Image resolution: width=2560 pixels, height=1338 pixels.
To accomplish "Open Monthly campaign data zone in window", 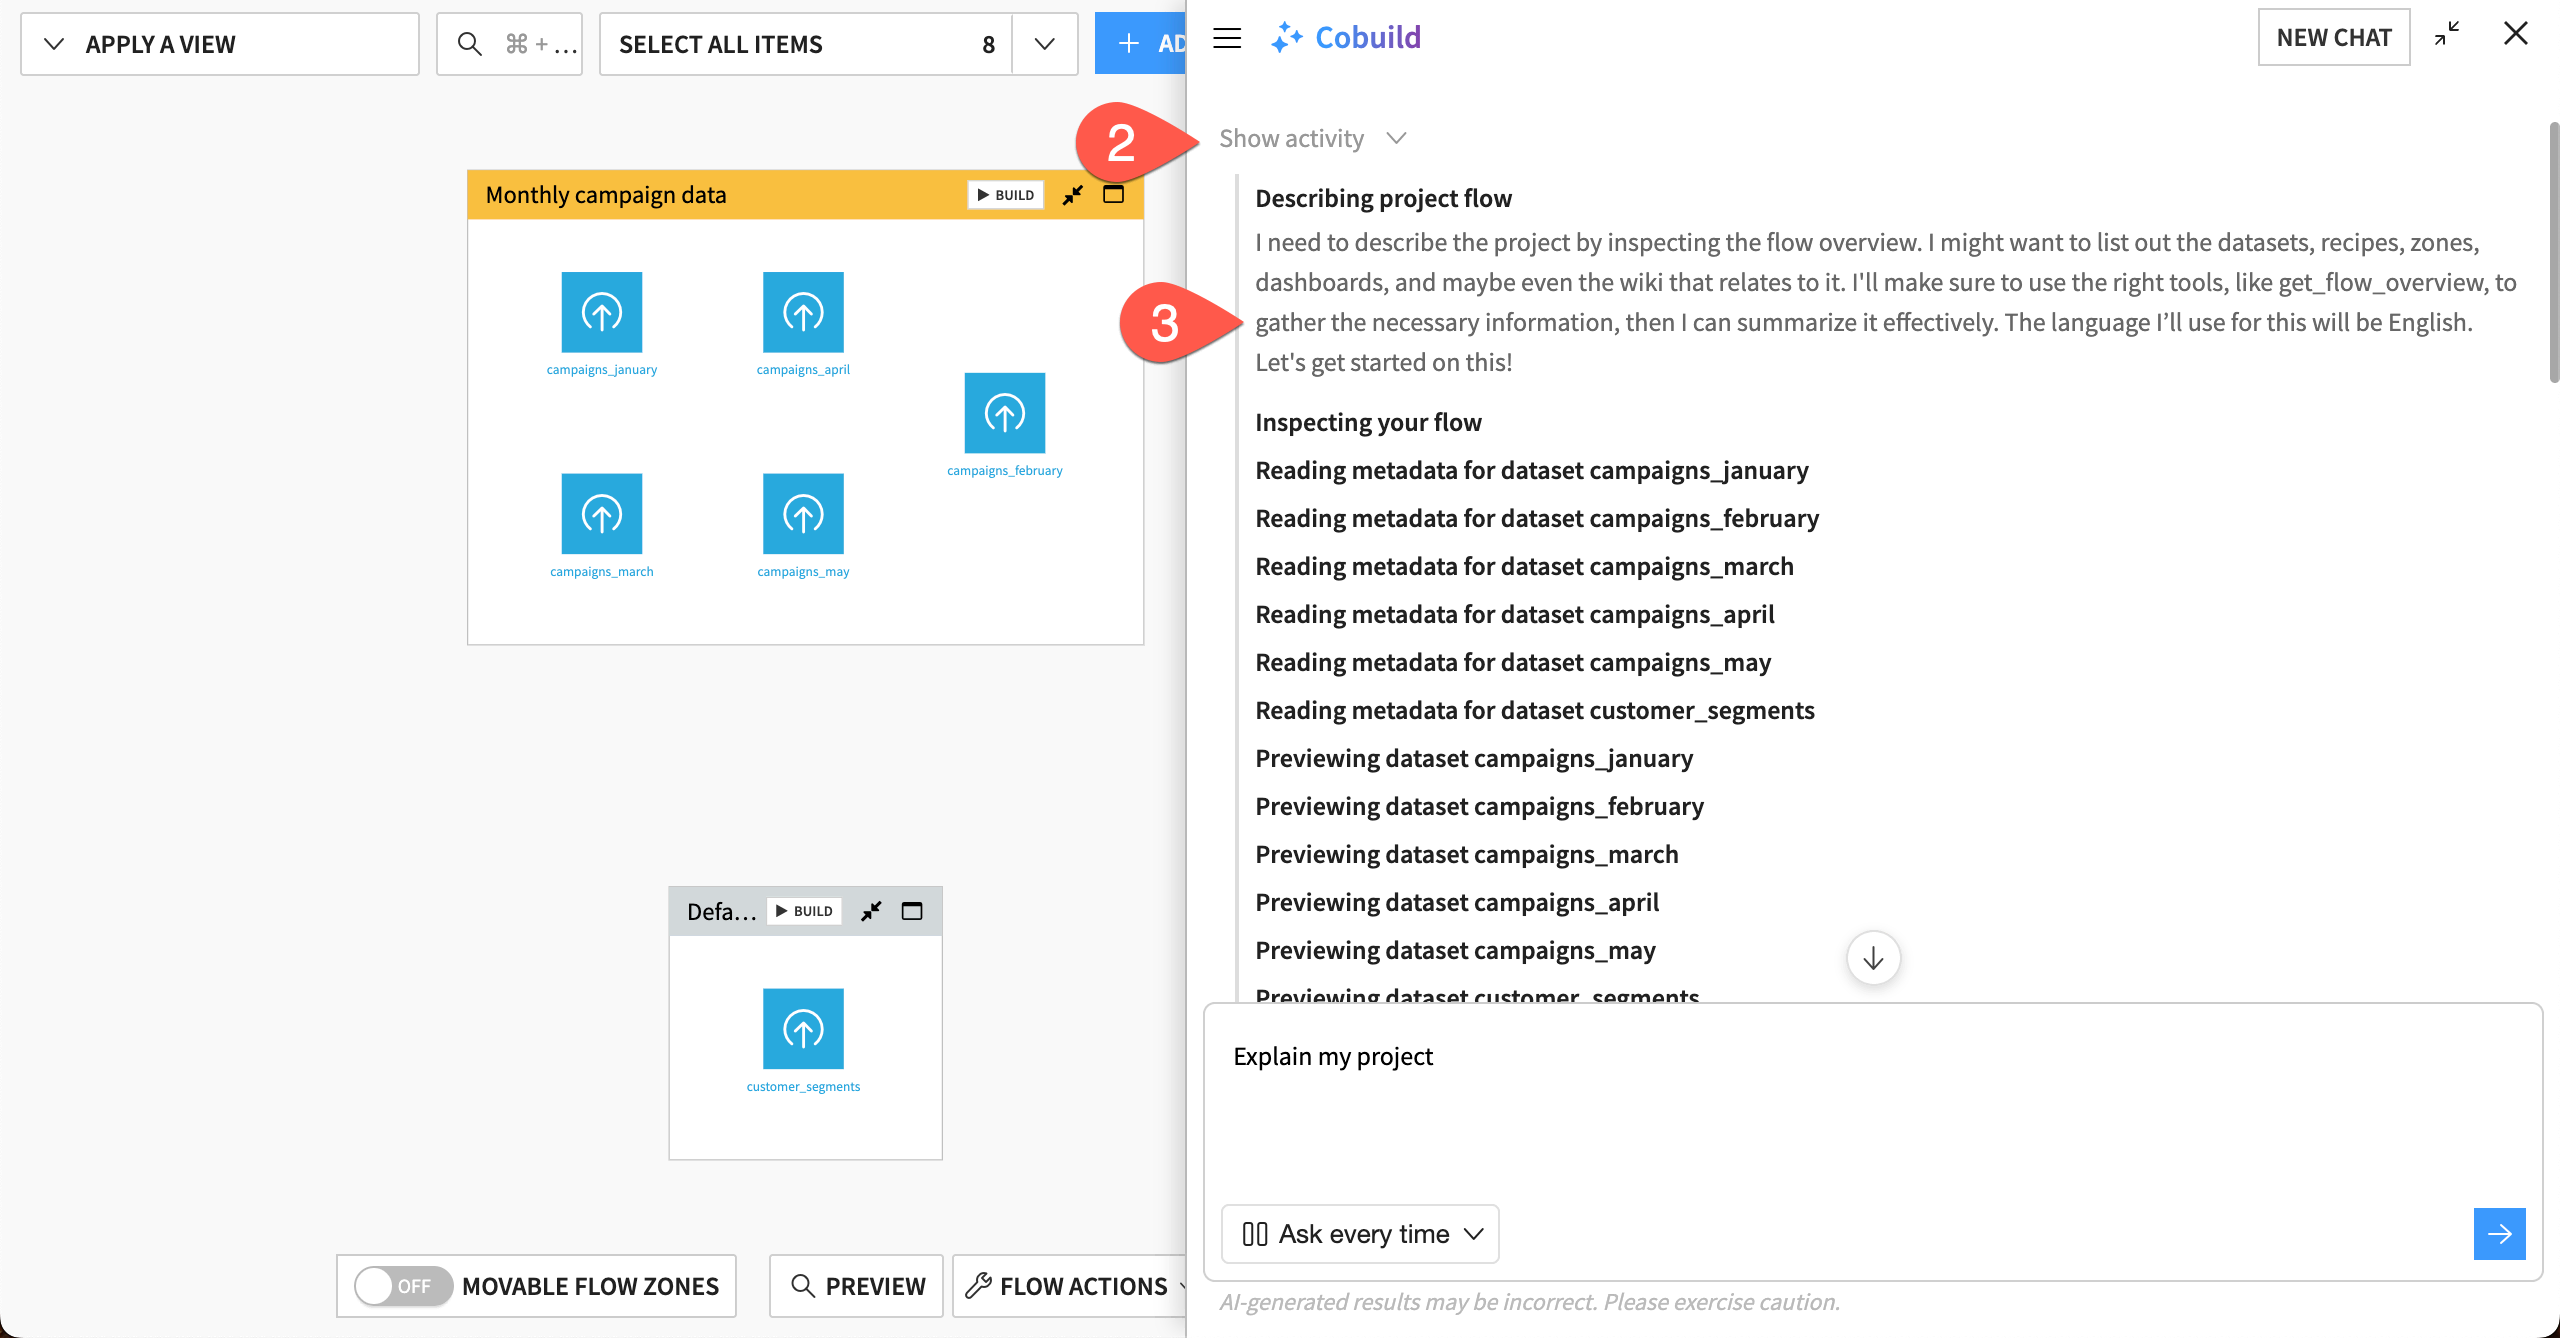I will coord(1113,195).
